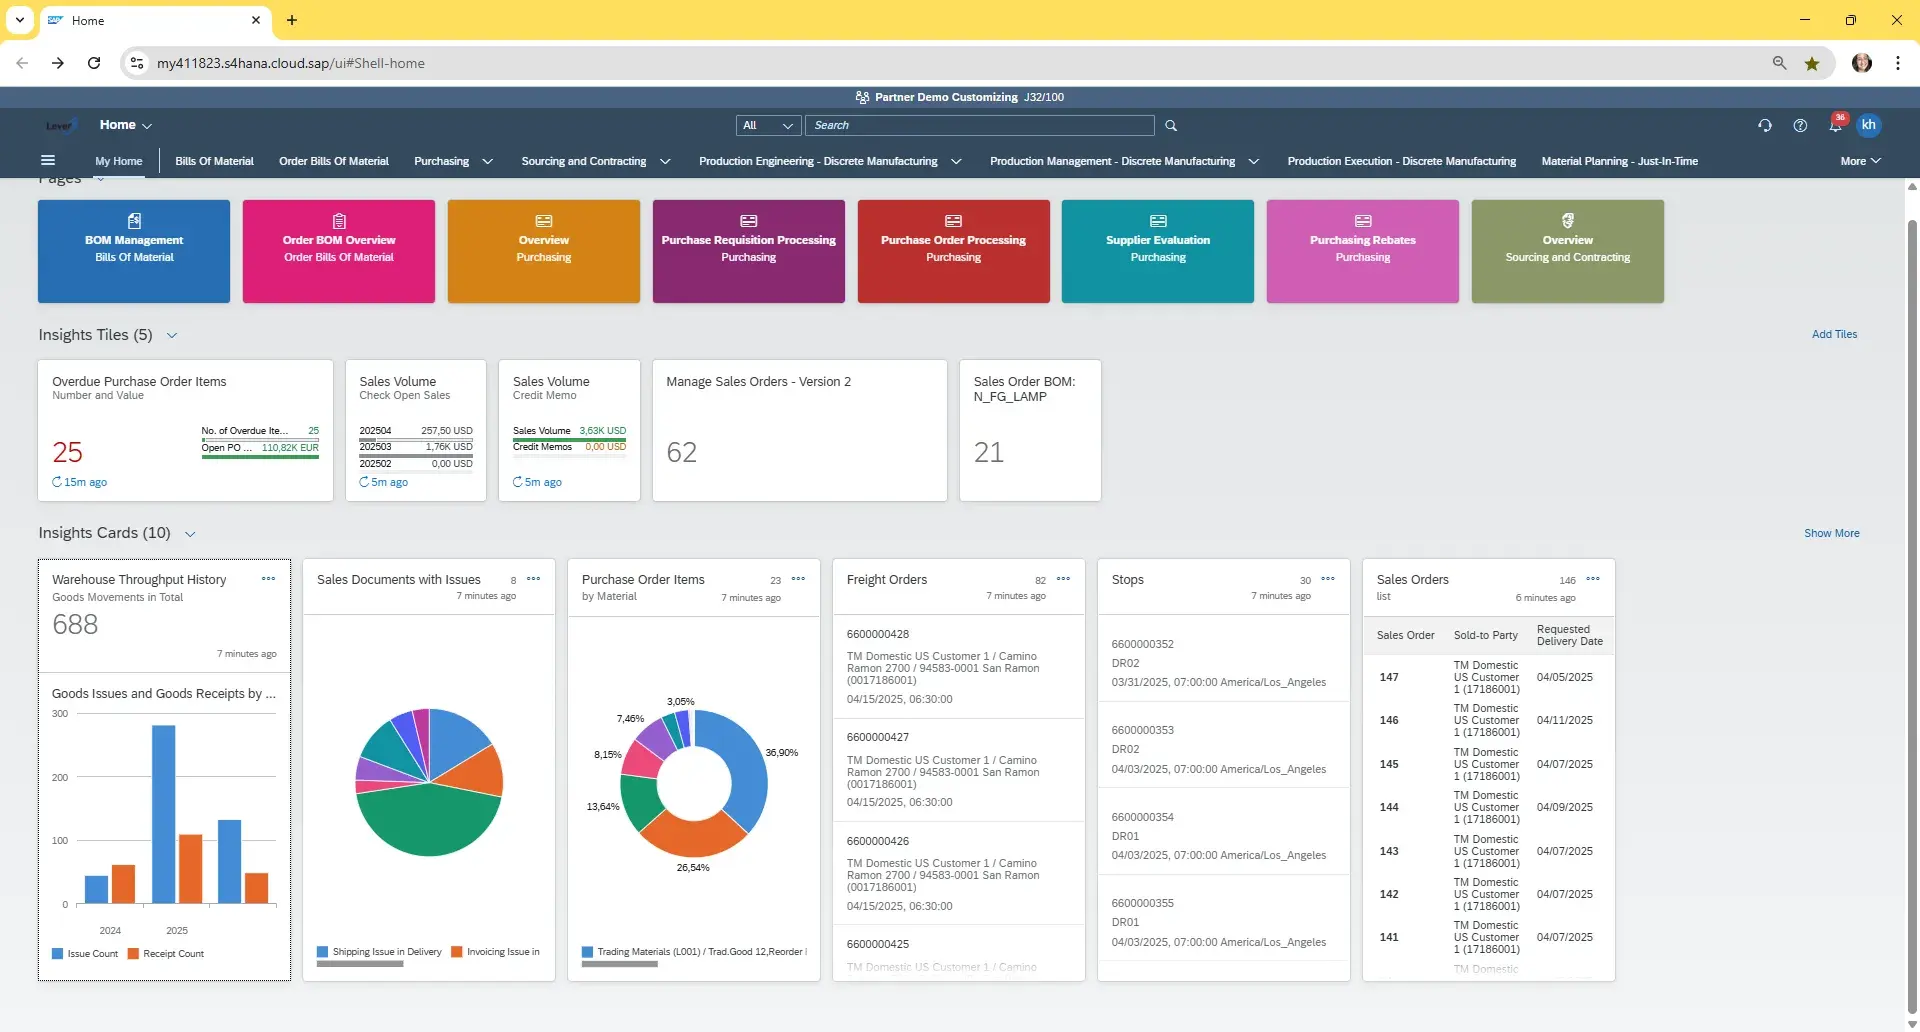Click the Show More link

point(1831,534)
